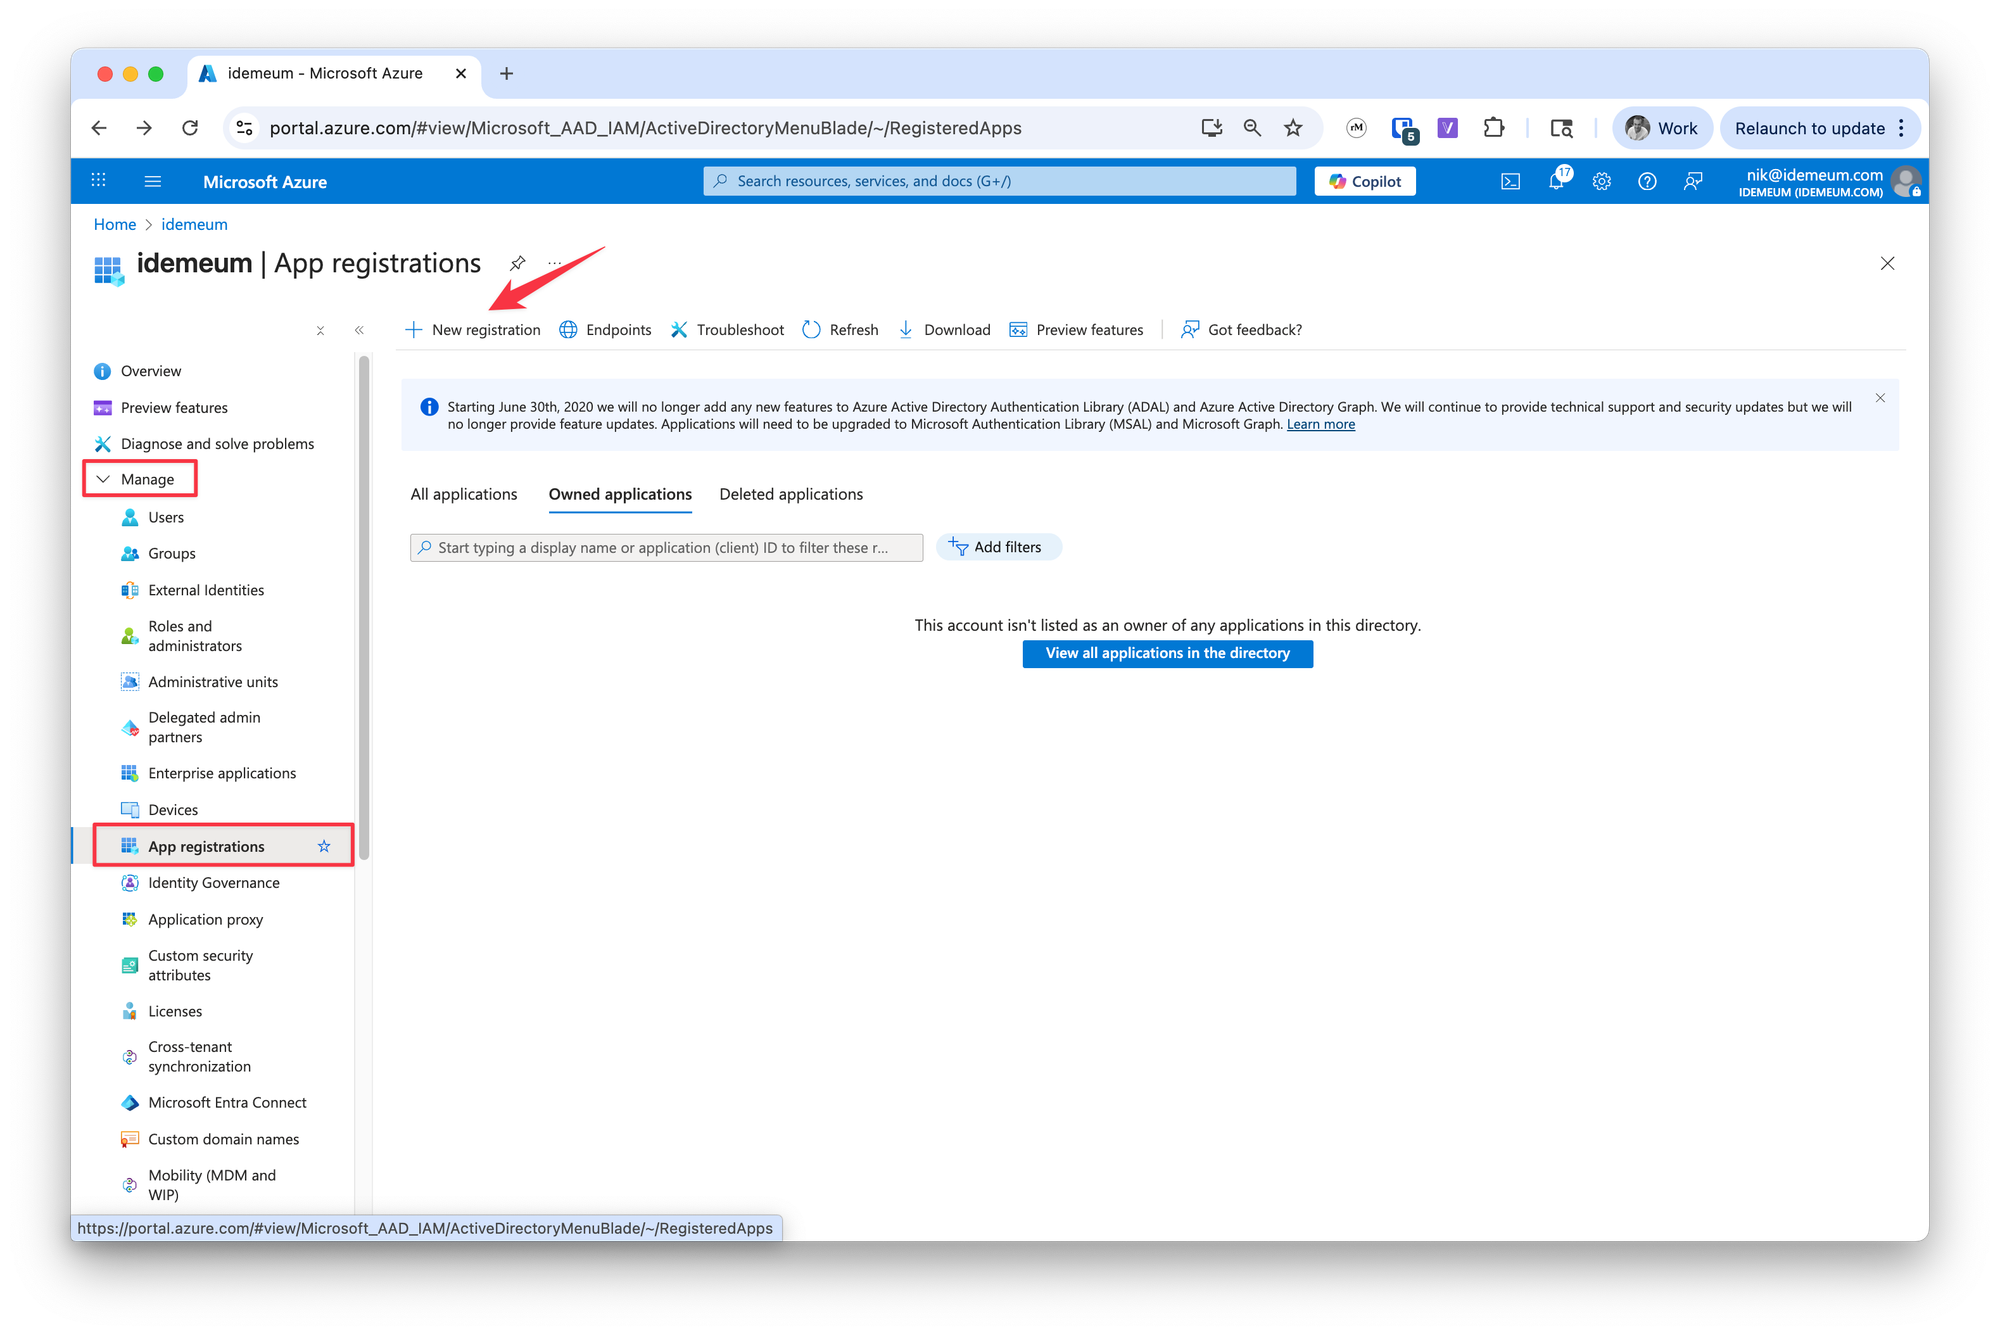Open Chrome extensions puzzle icon
This screenshot has width=2000, height=1335.
click(x=1493, y=128)
